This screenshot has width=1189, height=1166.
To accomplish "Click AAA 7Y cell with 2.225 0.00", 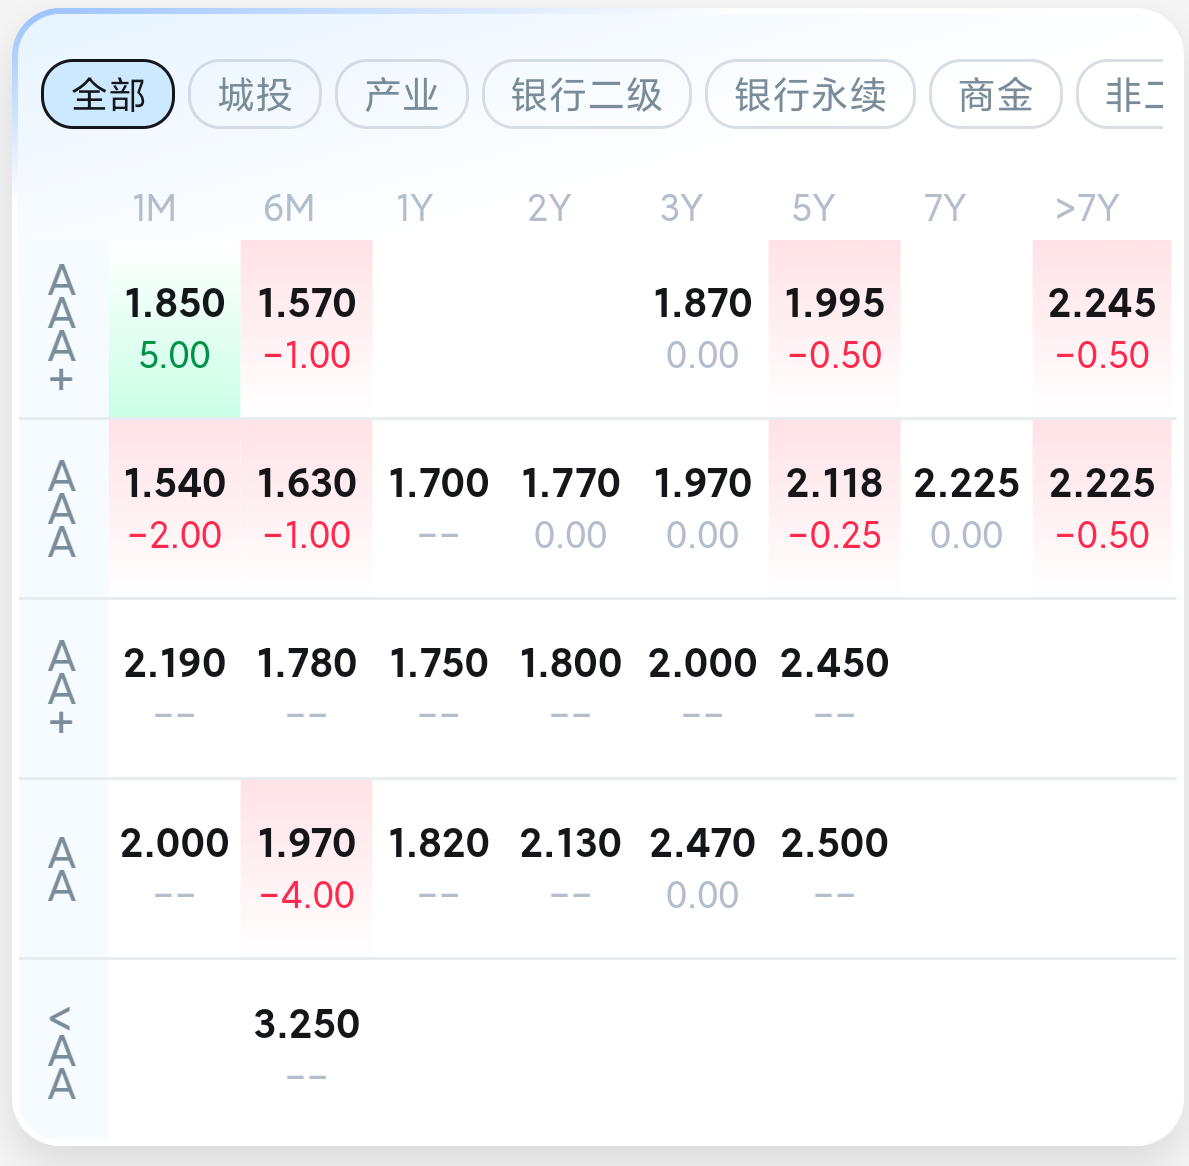I will click(x=966, y=509).
